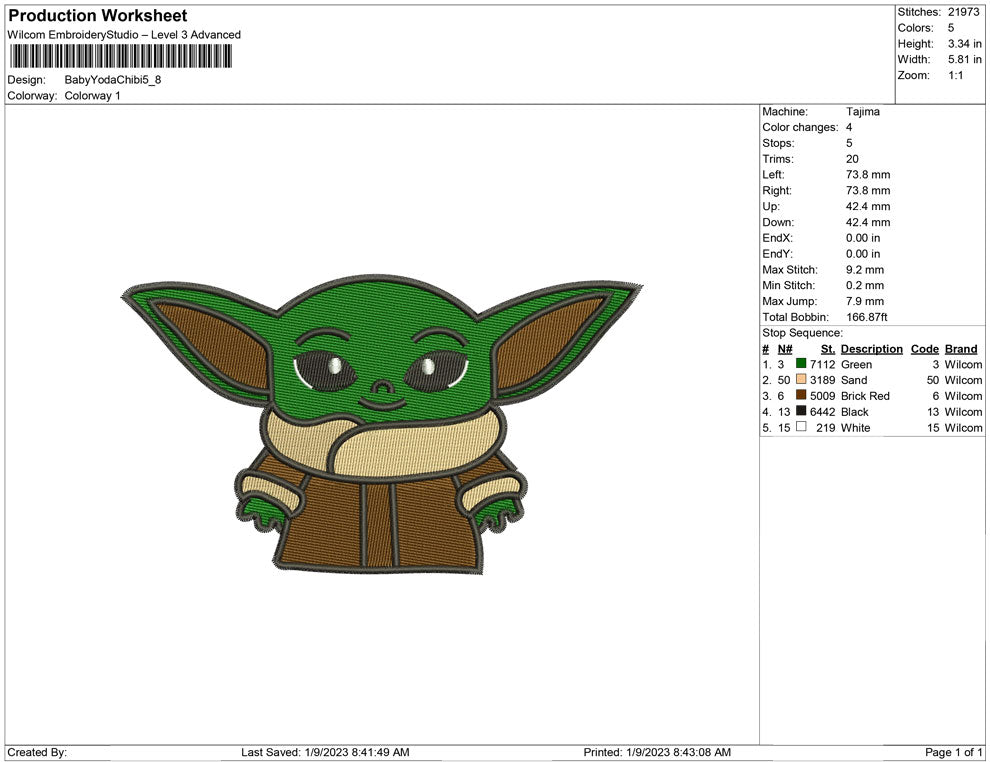
Task: Select the St. column header
Action: point(827,349)
